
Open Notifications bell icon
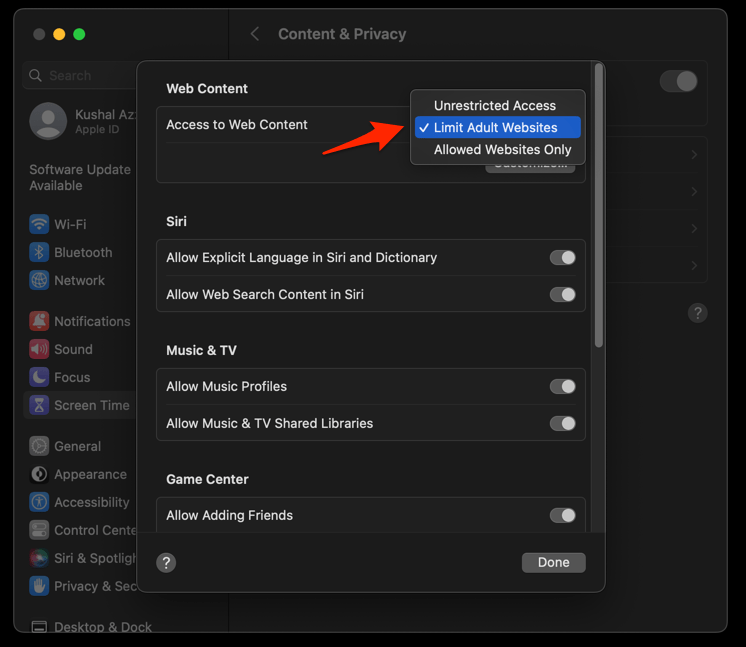[x=39, y=321]
